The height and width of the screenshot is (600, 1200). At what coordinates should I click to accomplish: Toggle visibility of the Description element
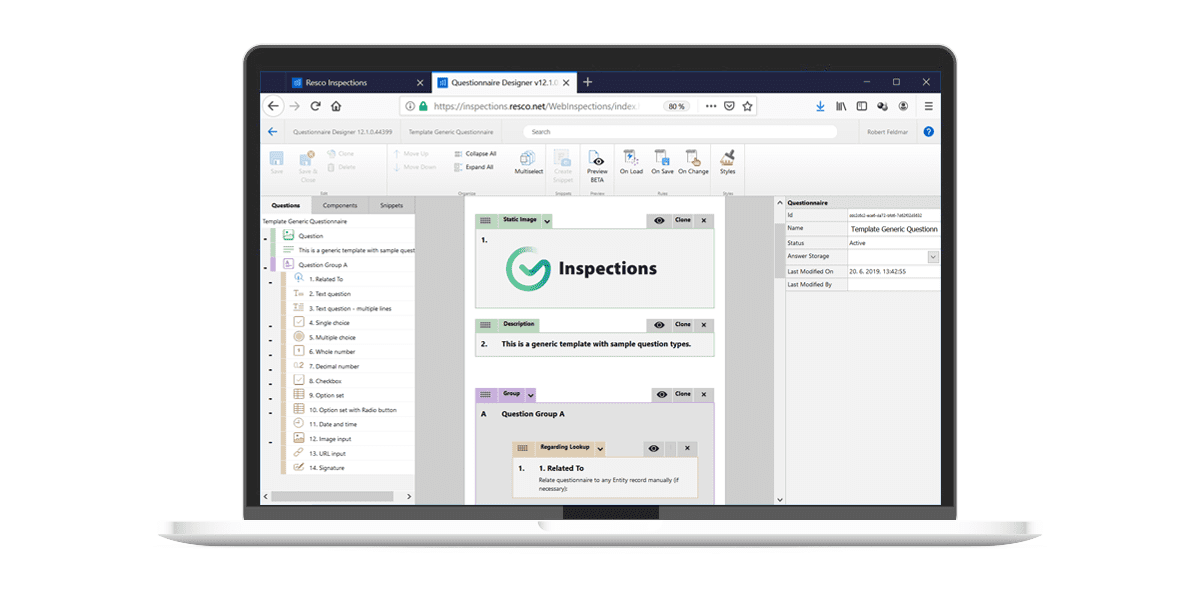(x=659, y=324)
